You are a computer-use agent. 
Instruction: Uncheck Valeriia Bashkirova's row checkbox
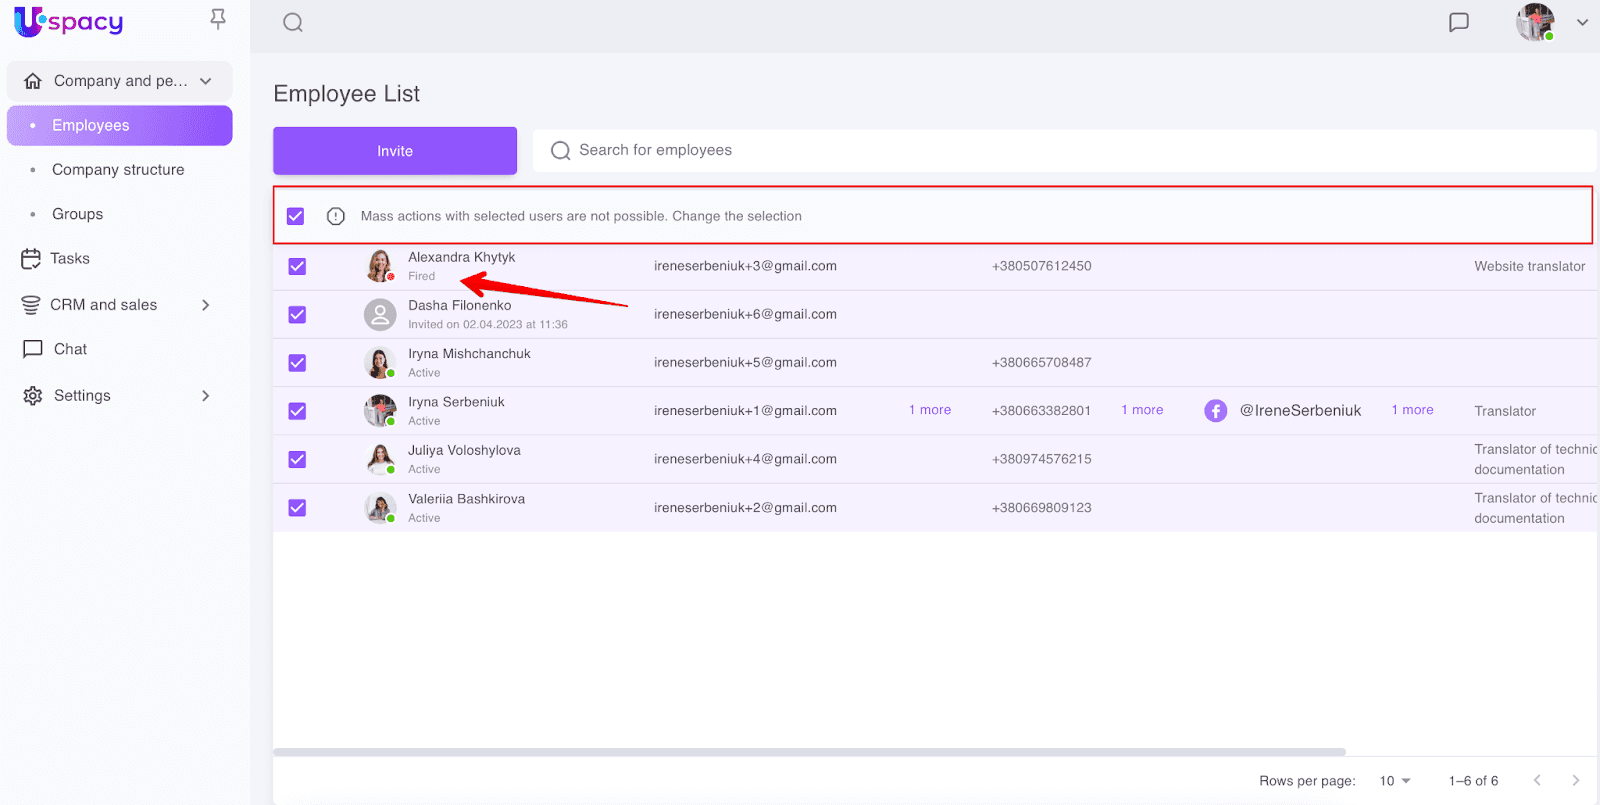[x=297, y=508]
